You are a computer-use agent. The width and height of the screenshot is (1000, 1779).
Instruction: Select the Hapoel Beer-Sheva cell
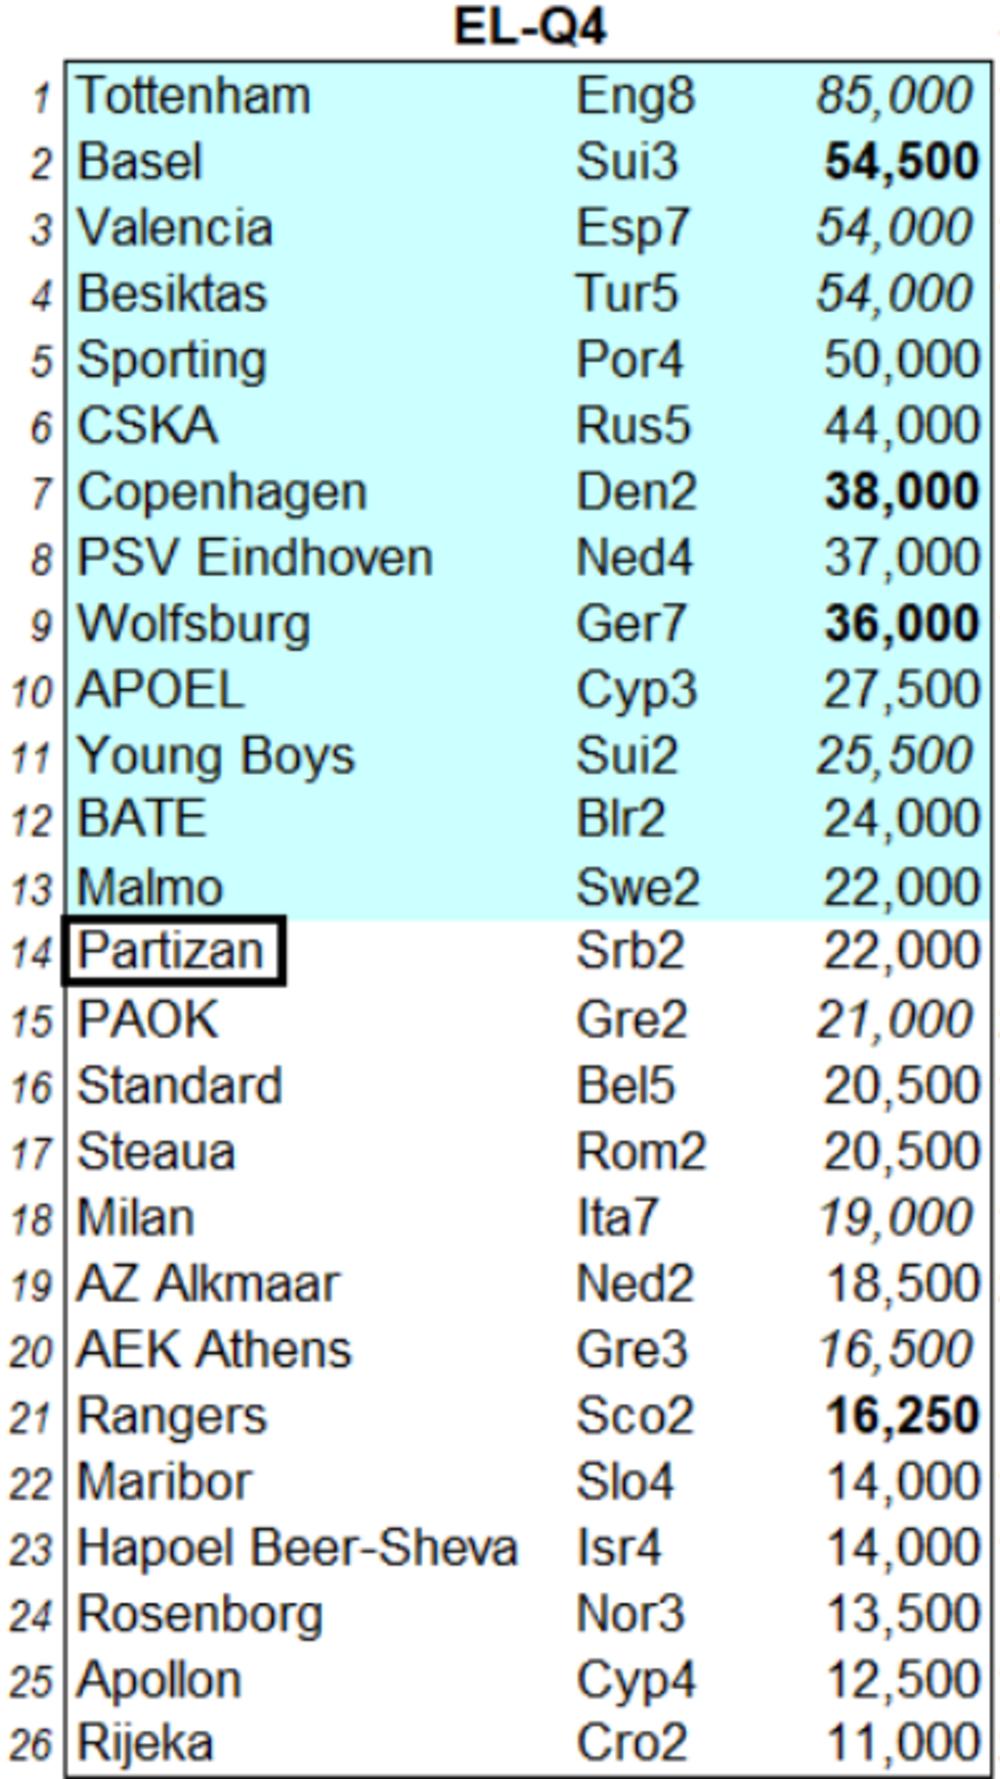tap(297, 1548)
